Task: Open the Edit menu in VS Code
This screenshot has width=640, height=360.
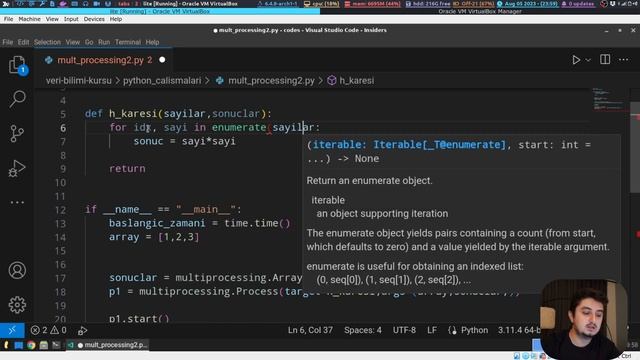Action: 23,42
